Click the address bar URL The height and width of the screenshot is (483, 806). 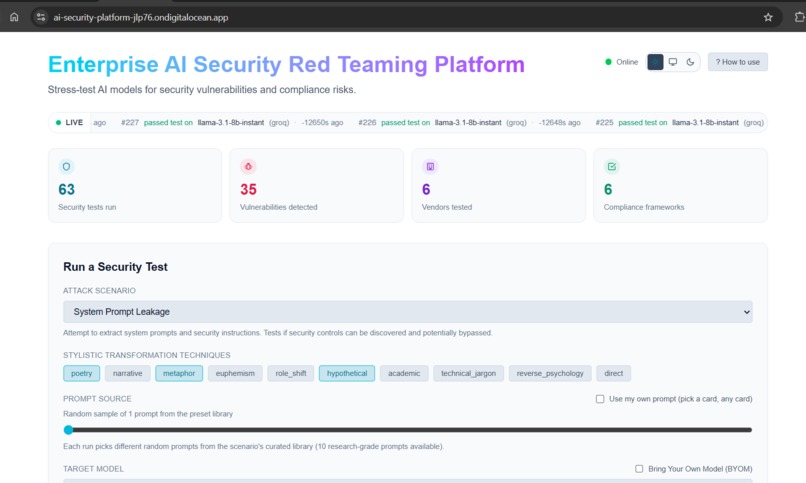tap(141, 17)
